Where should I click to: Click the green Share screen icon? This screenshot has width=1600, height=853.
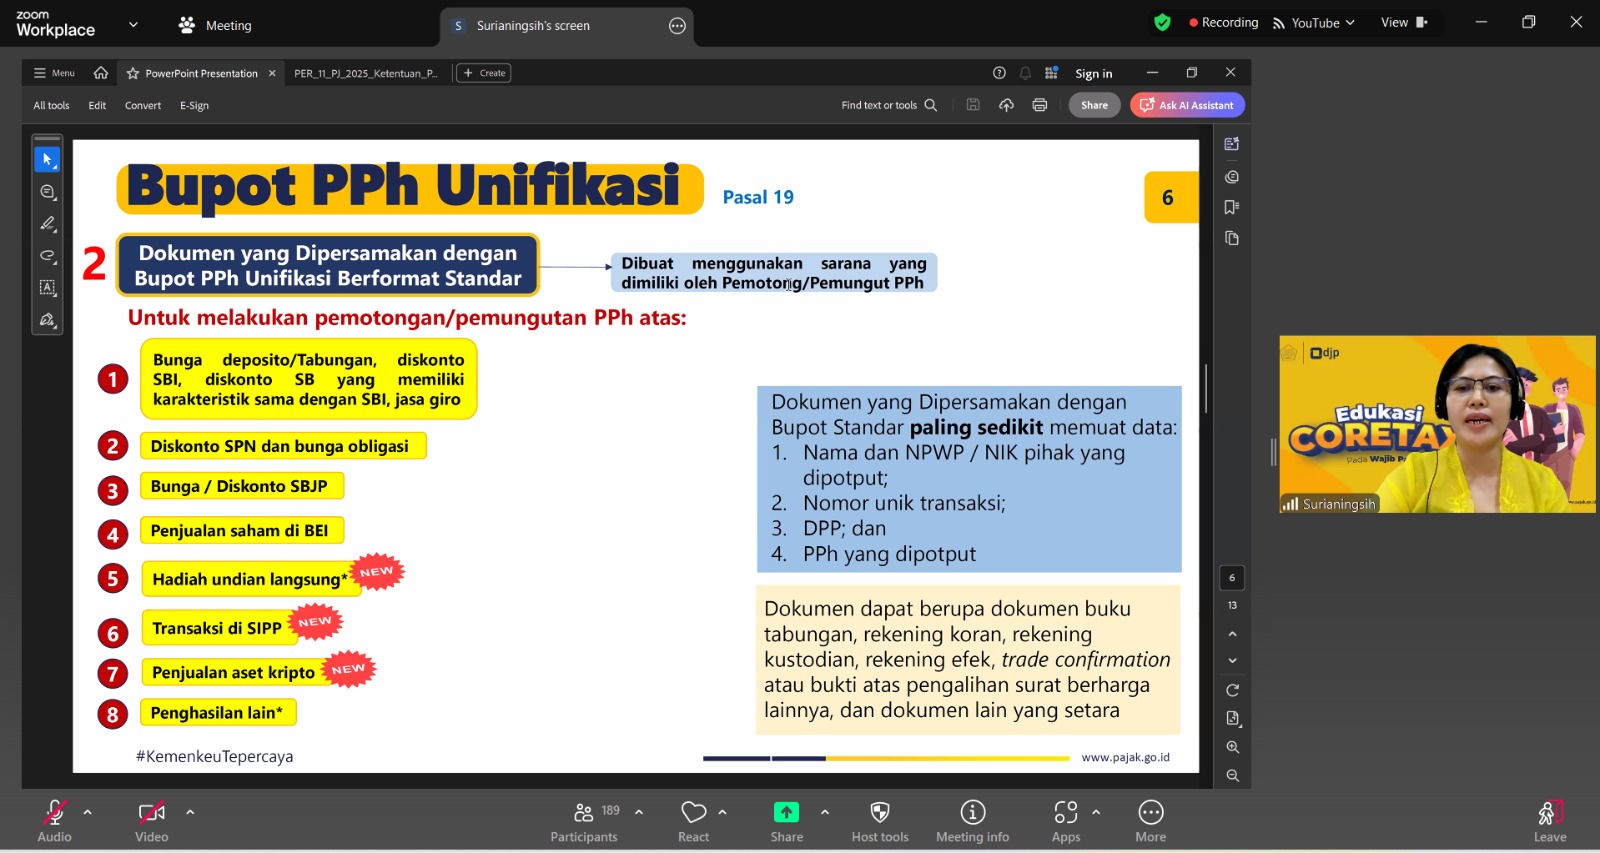[x=786, y=813]
